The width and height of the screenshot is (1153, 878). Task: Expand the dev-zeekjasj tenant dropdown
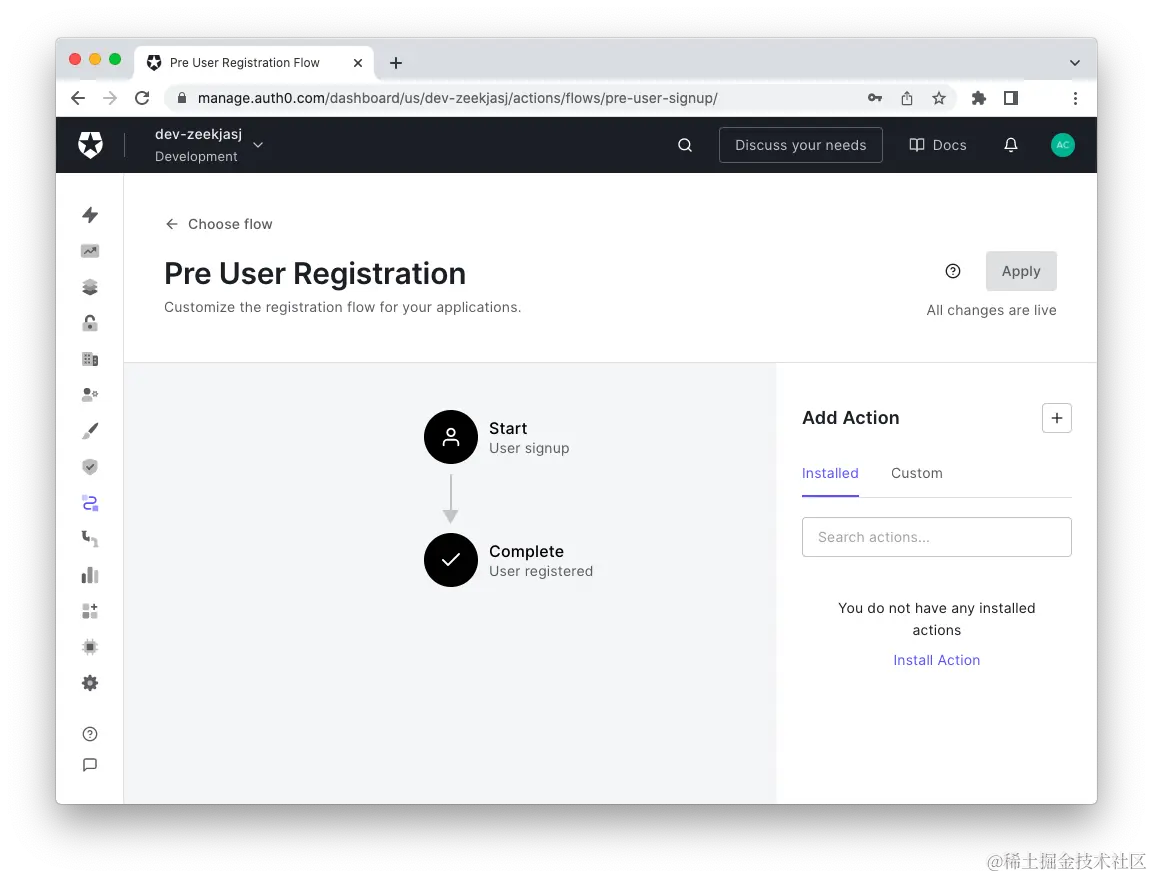[x=257, y=144]
